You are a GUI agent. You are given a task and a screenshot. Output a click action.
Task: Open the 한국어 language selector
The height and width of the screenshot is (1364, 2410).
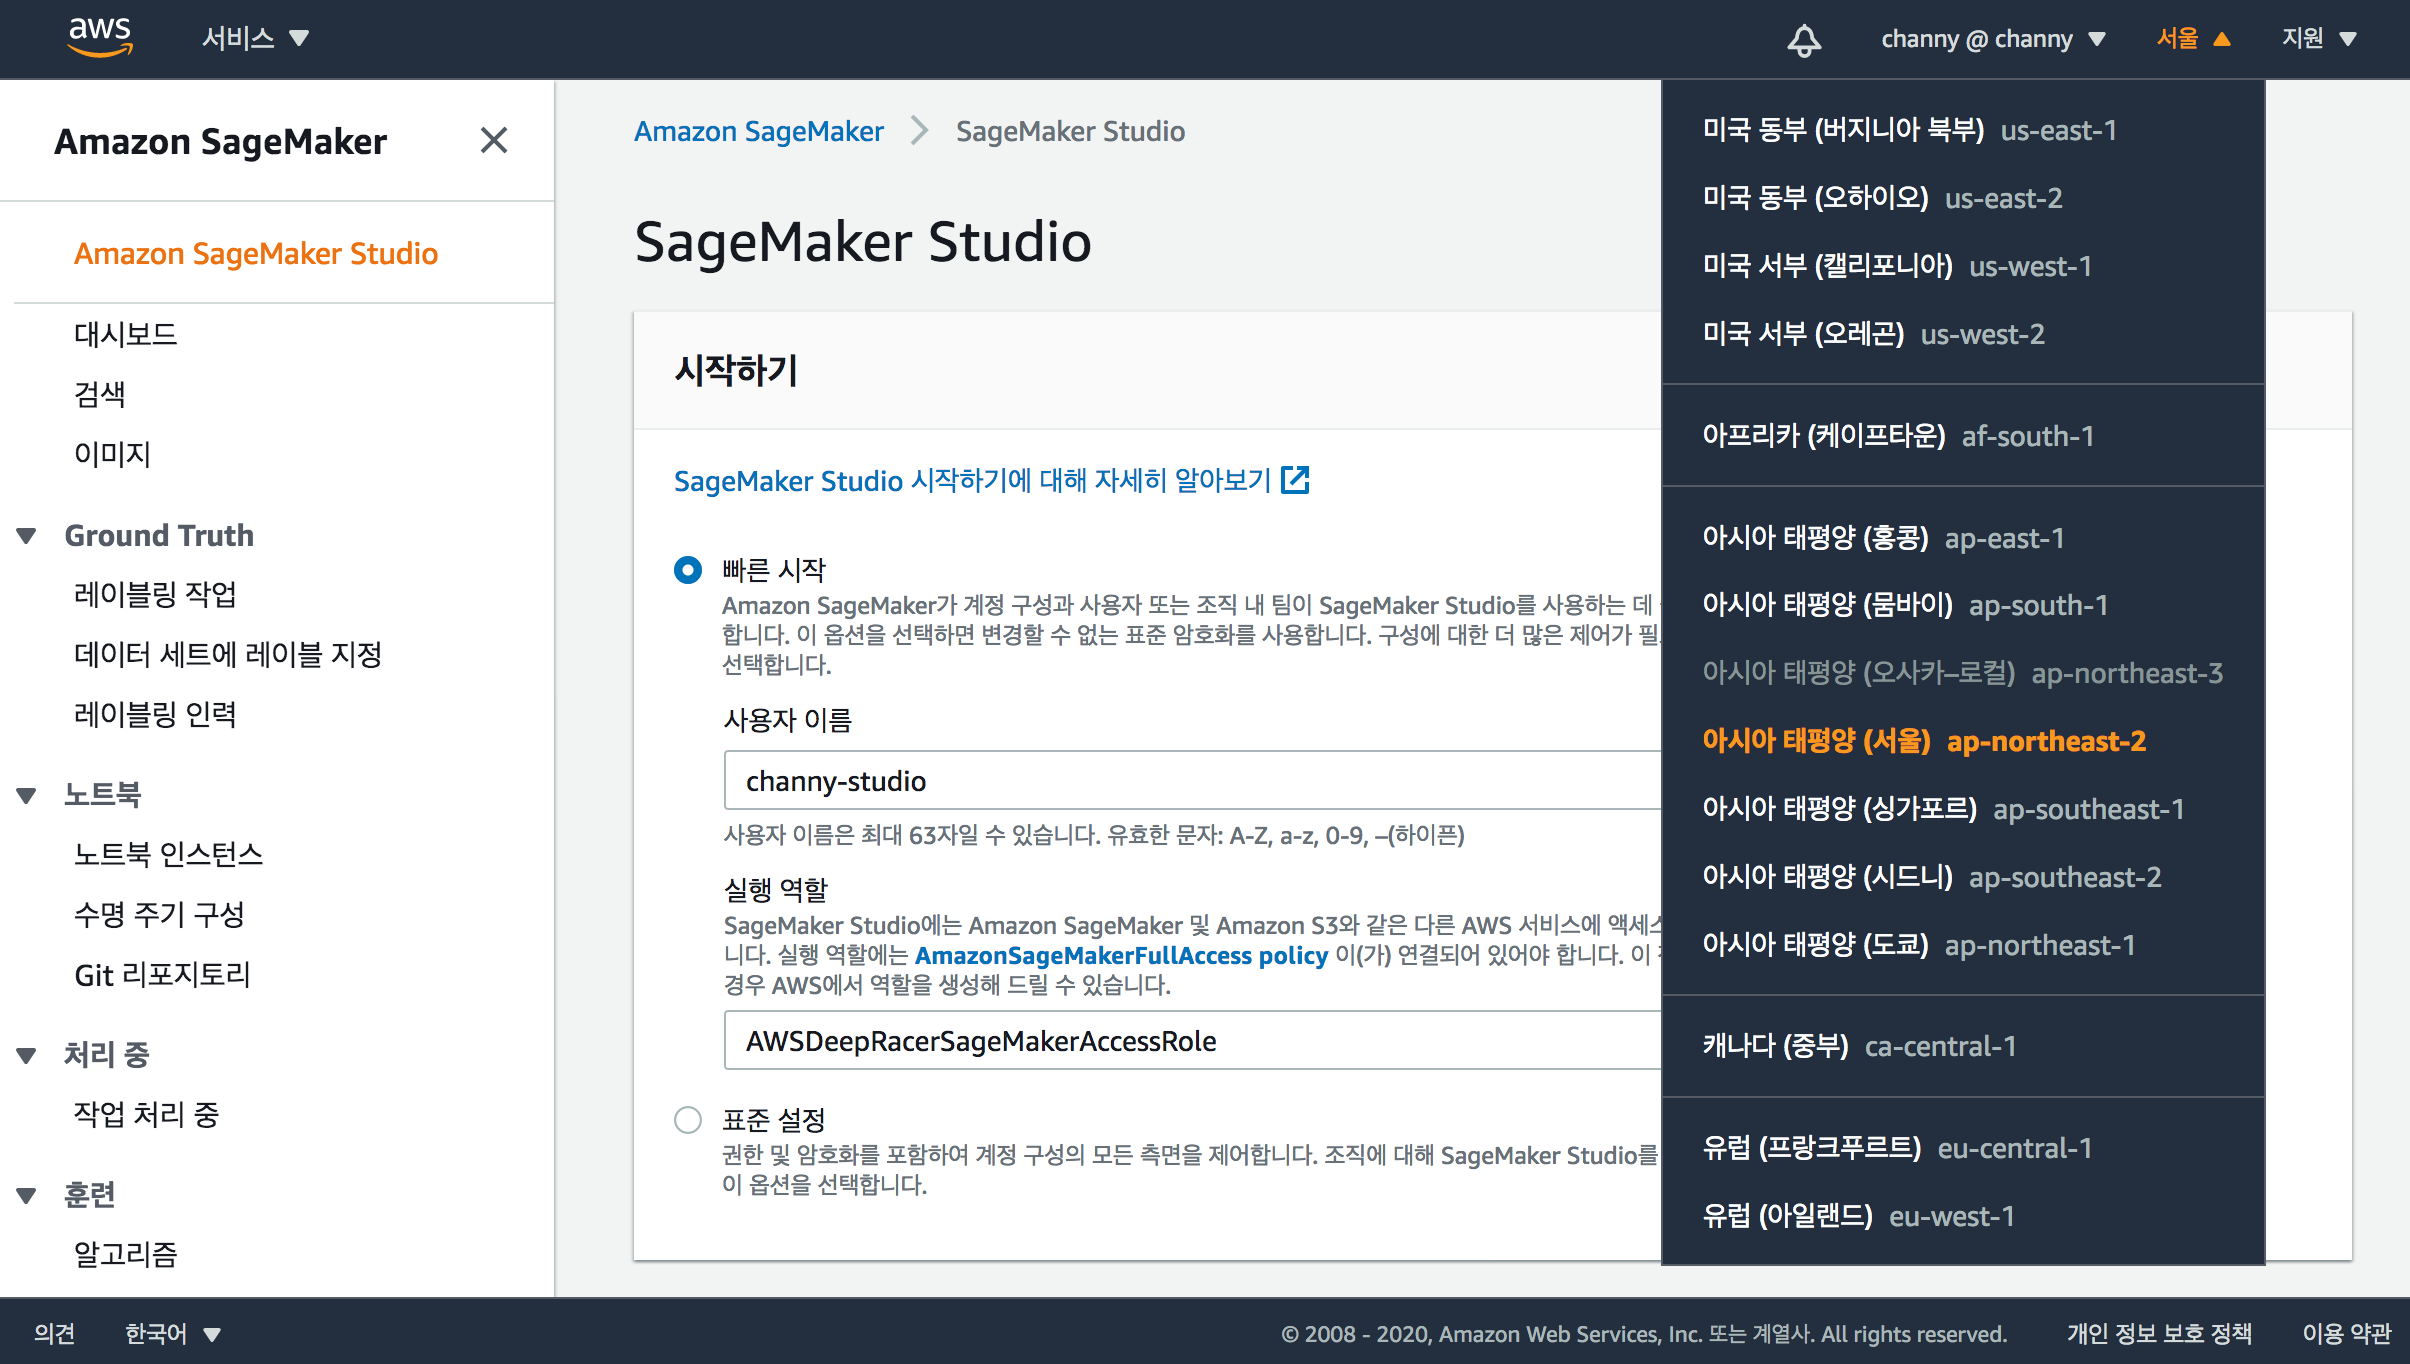pos(171,1333)
